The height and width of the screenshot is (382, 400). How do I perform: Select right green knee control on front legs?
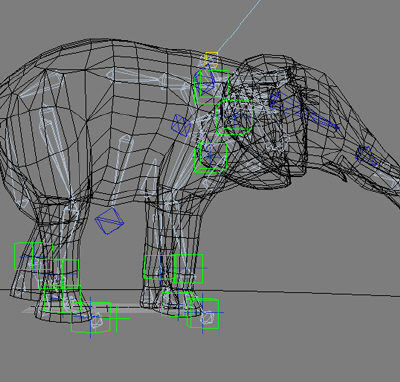pos(188,269)
